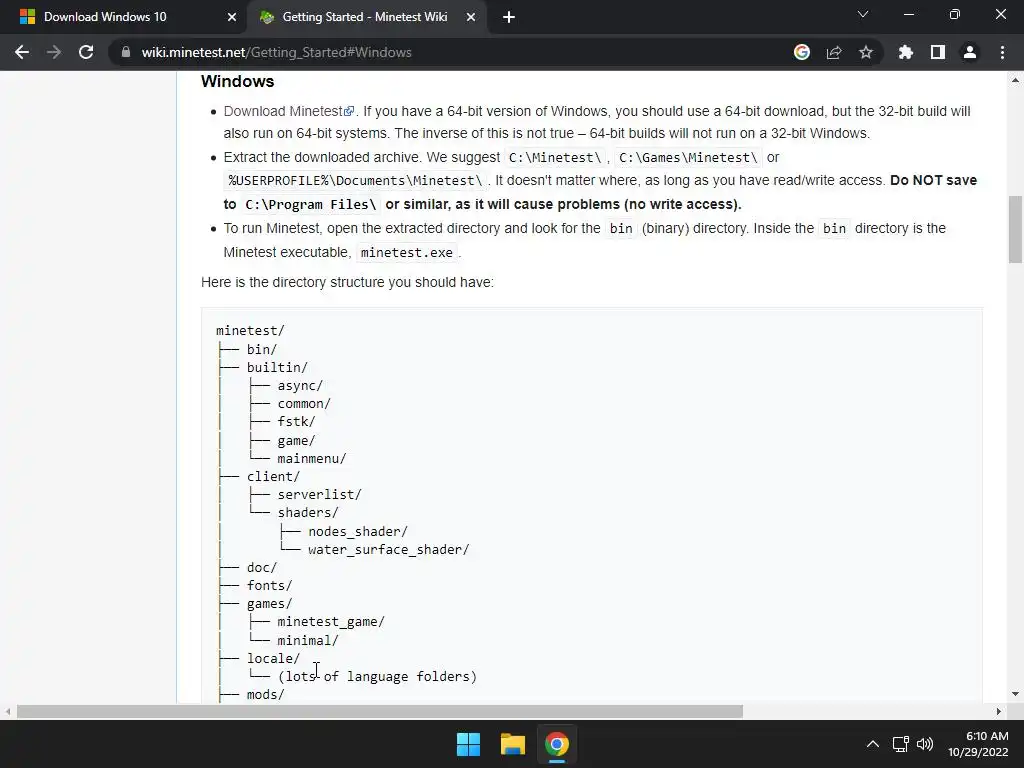1024x768 pixels.
Task: Open network status tray icon
Action: (901, 744)
